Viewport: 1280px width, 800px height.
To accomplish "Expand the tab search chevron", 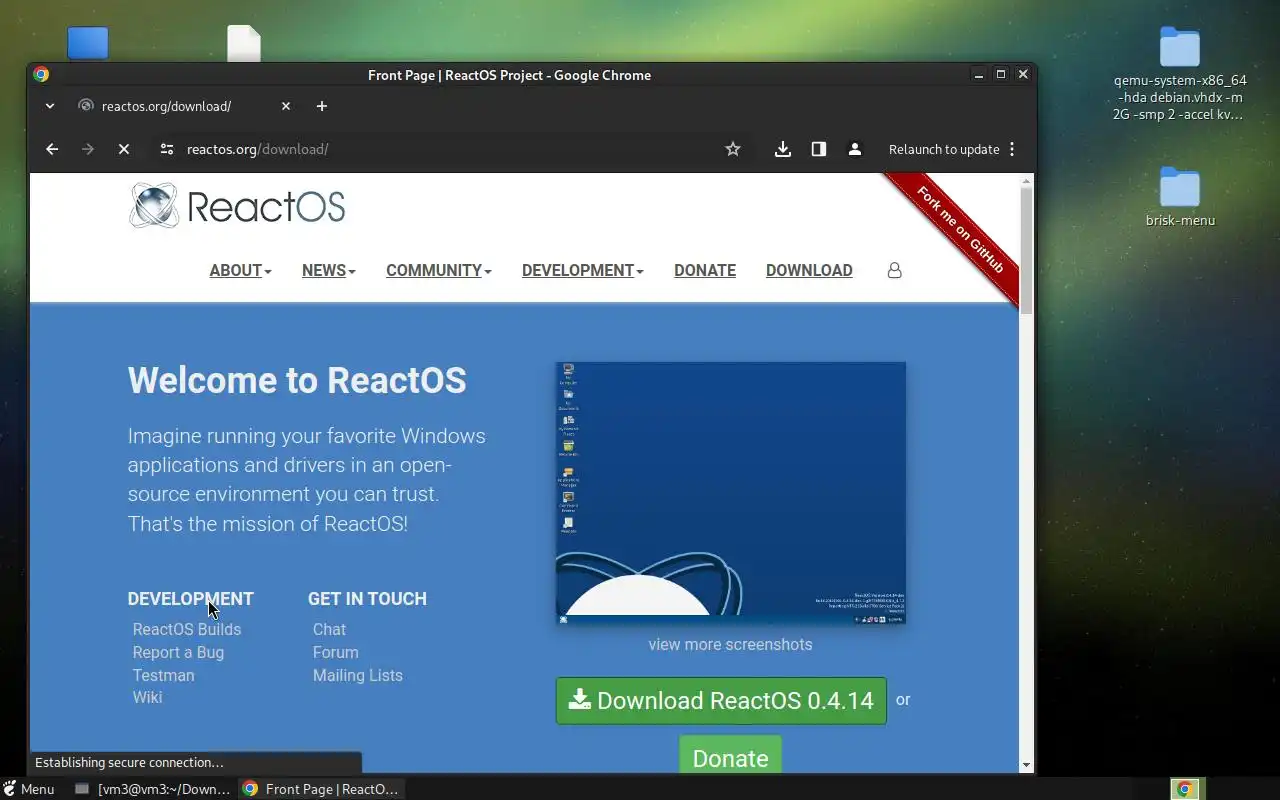I will click(50, 106).
